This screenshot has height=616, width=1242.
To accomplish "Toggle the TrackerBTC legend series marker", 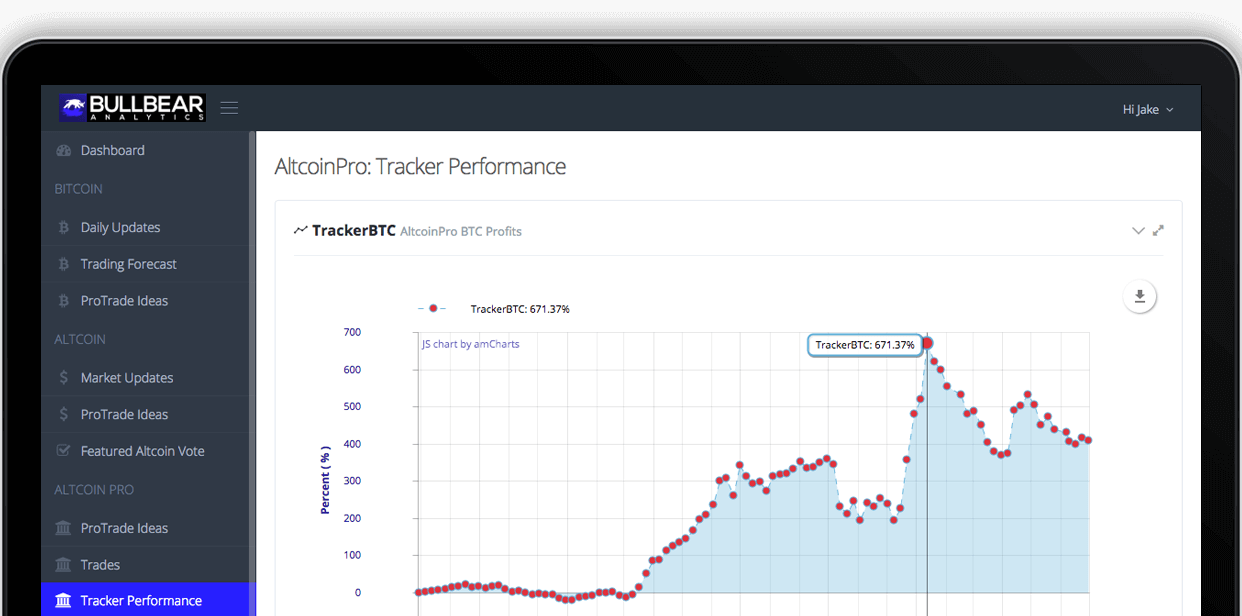I will tap(433, 309).
